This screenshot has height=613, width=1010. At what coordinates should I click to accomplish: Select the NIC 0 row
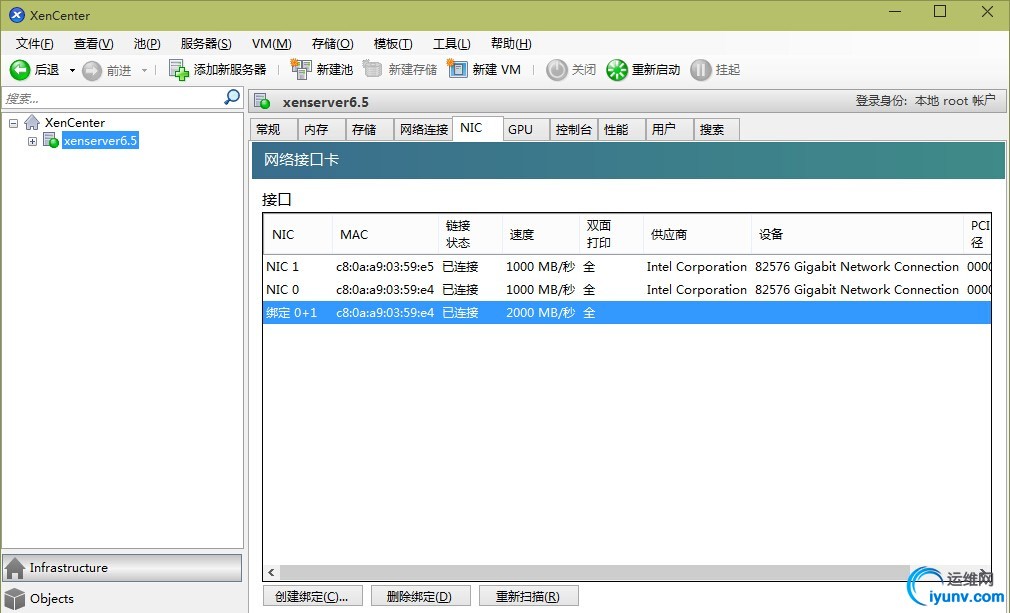(627, 290)
